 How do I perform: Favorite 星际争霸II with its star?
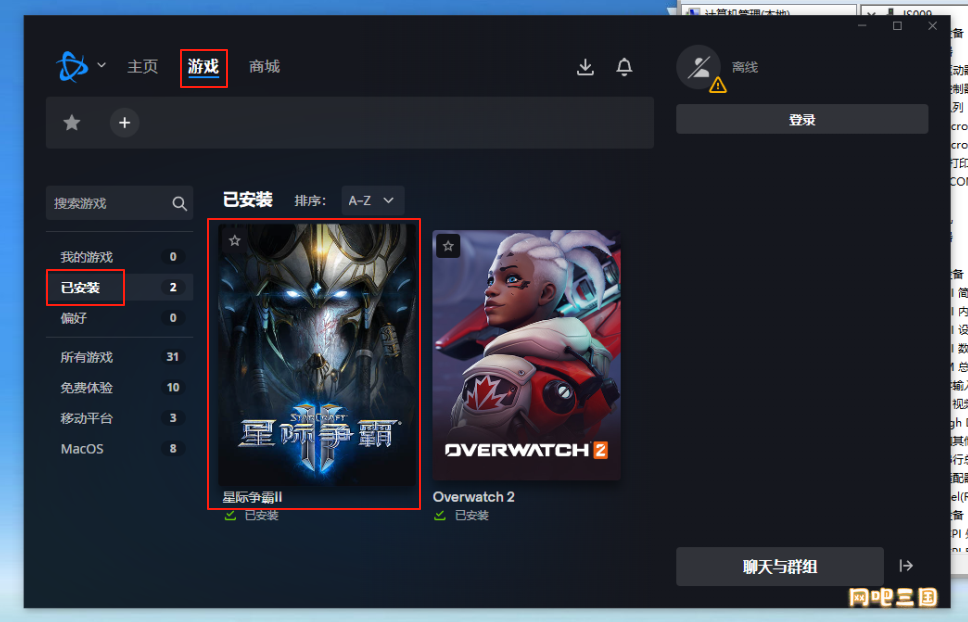235,241
